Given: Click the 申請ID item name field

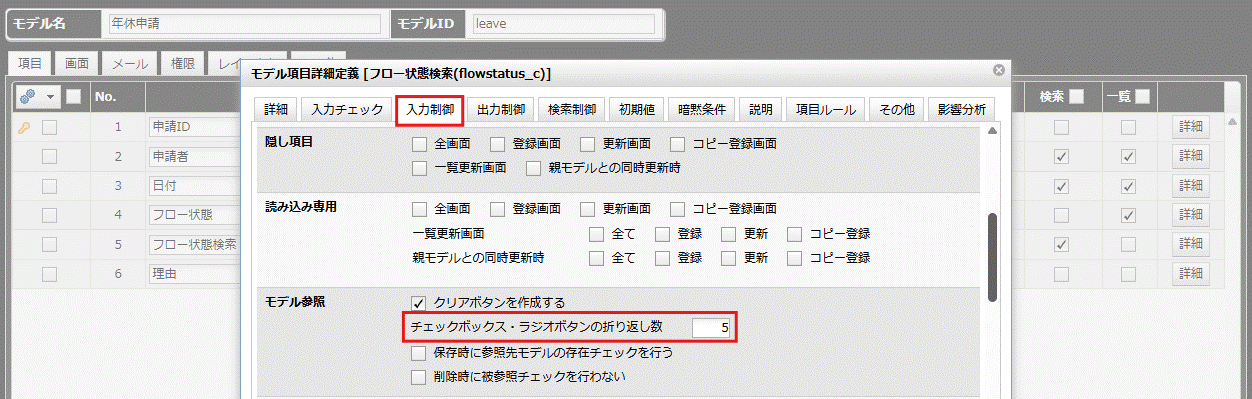Looking at the screenshot, I should 195,128.
